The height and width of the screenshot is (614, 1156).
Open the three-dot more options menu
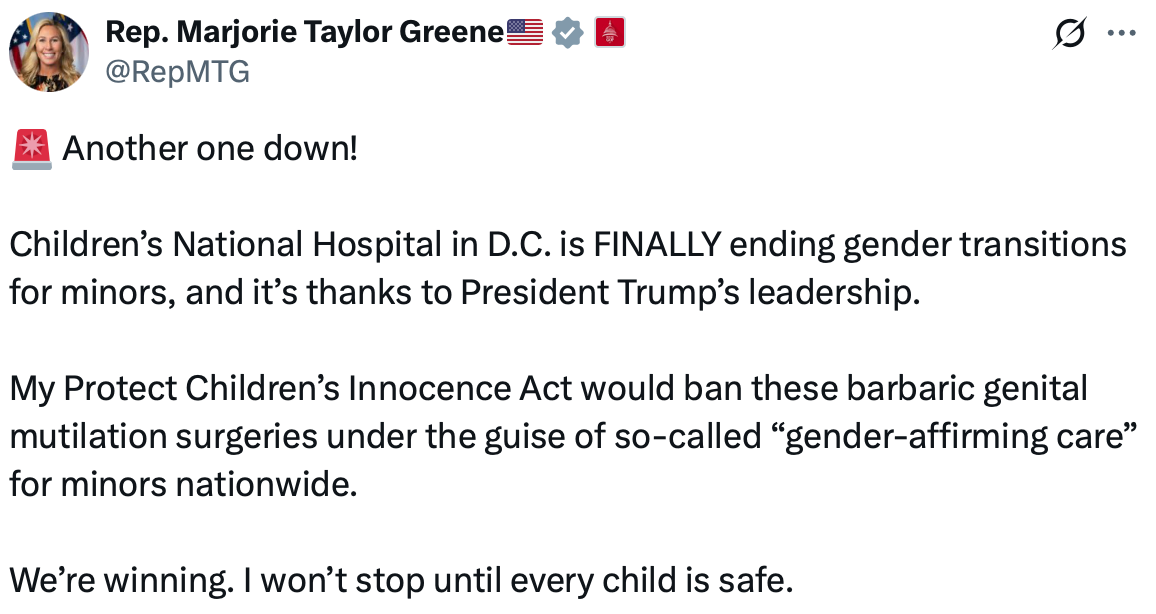(1121, 33)
